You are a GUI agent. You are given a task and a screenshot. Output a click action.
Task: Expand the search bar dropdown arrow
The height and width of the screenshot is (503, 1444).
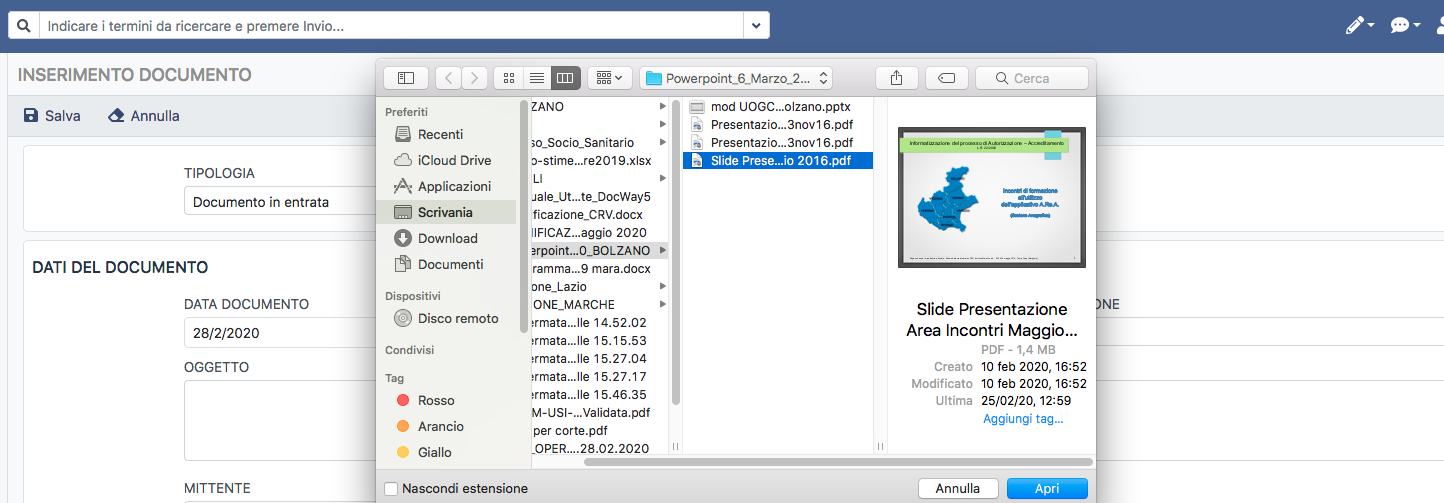click(x=756, y=26)
